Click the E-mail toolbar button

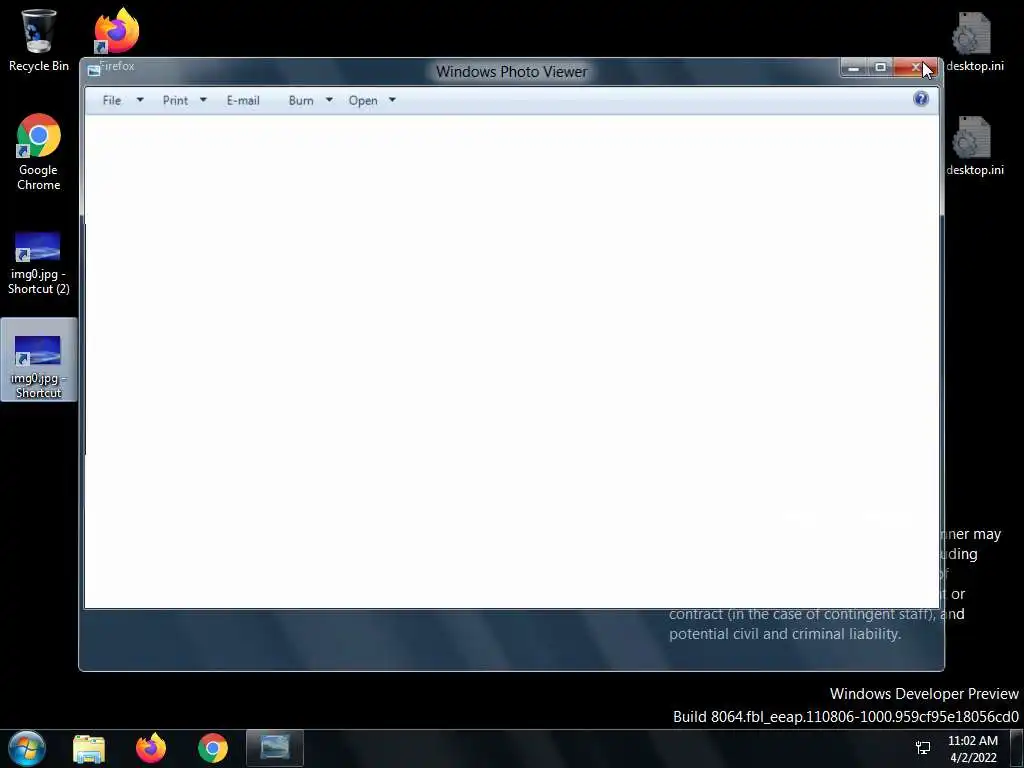point(243,101)
